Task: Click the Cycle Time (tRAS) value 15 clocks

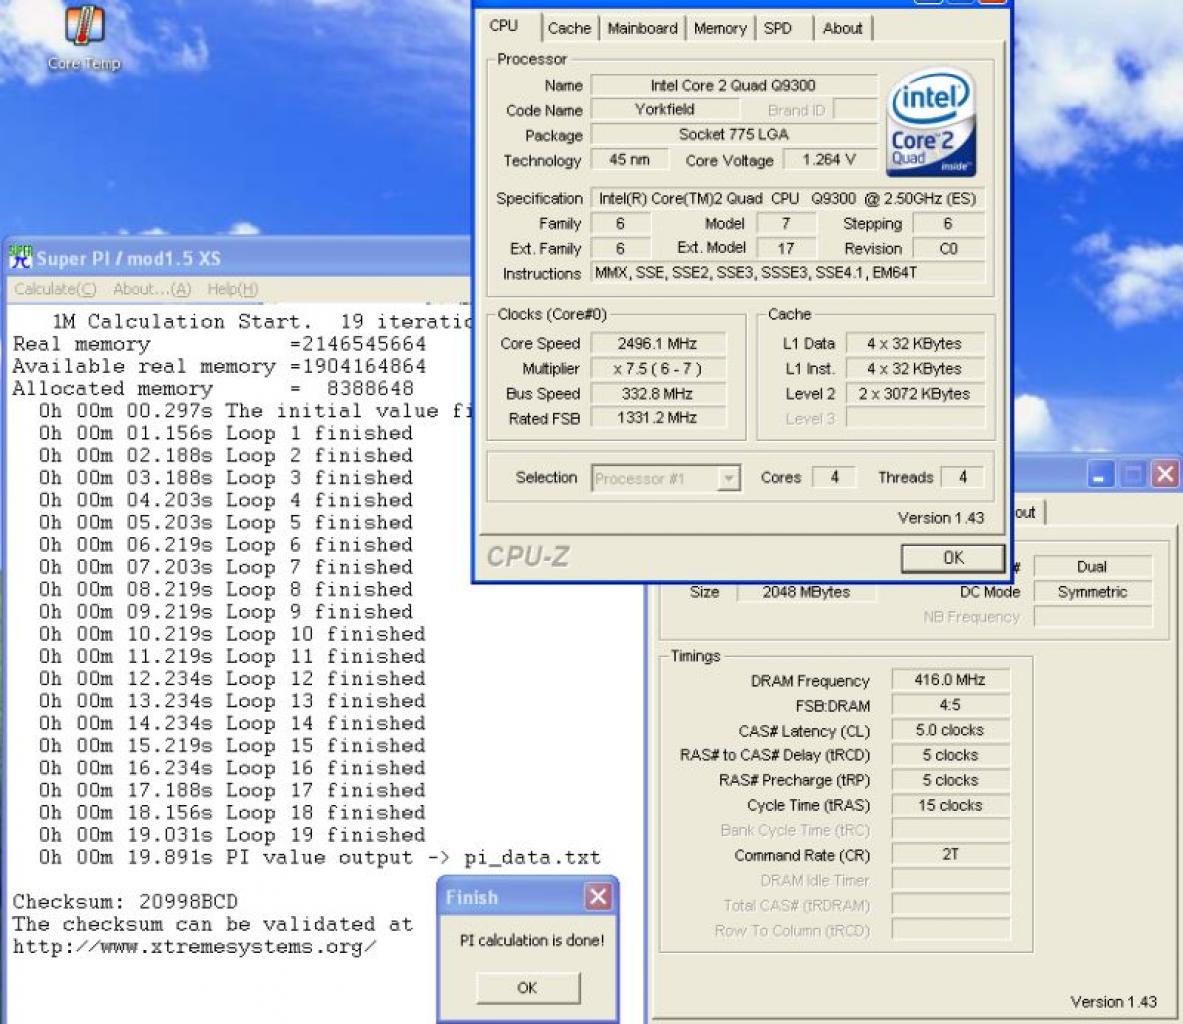Action: pyautogui.click(x=950, y=805)
